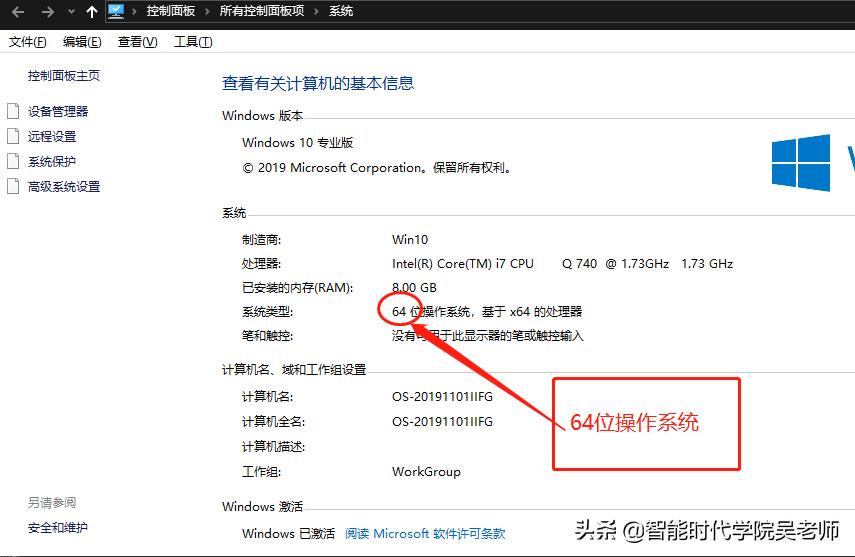Screen dimensions: 855x557
Task: Expand the chevron before 控制面板 breadcrumb
Action: [x=134, y=11]
